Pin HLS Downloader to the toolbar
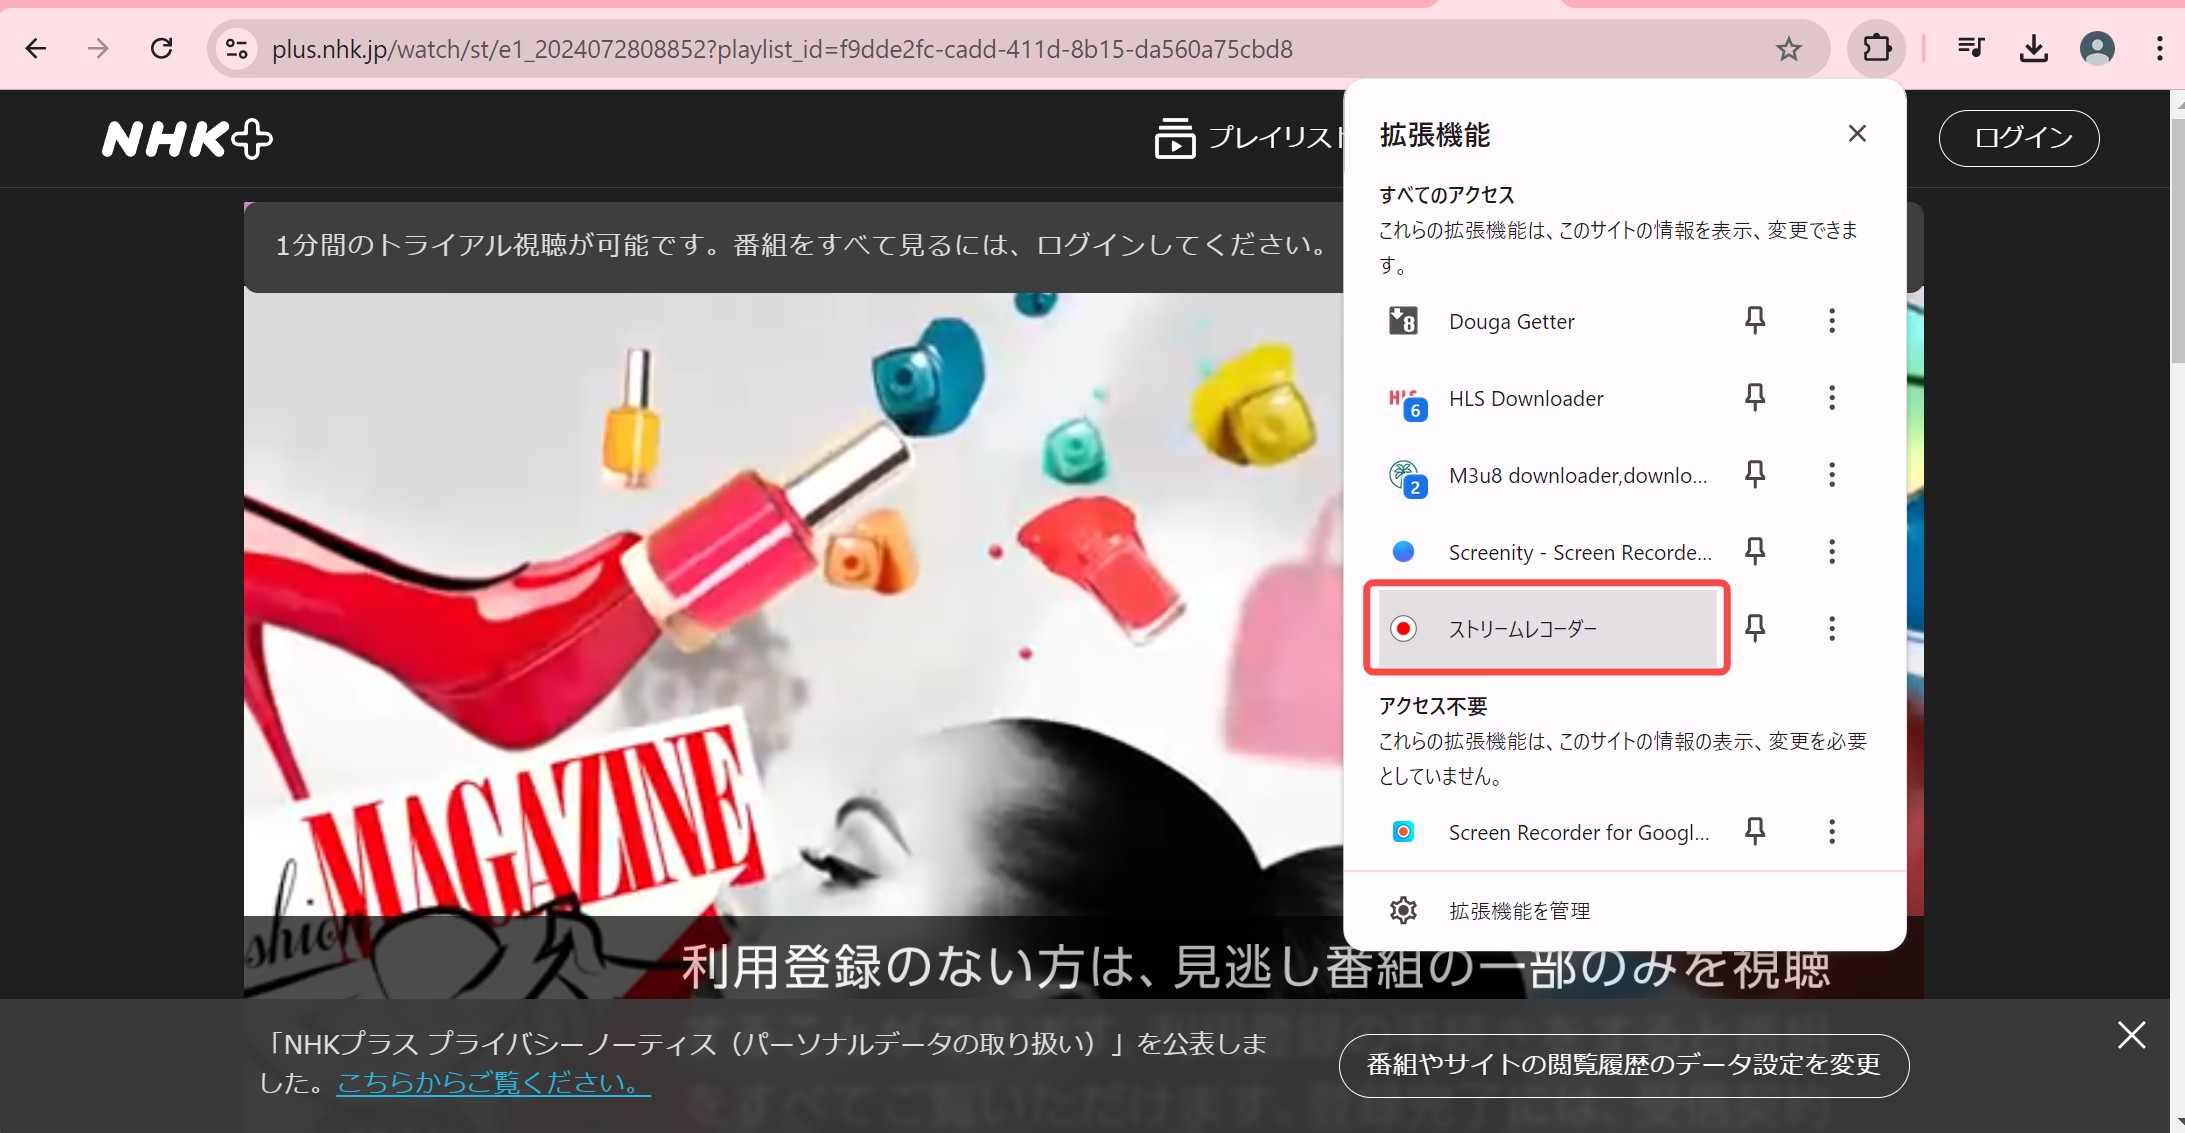 click(x=1755, y=397)
